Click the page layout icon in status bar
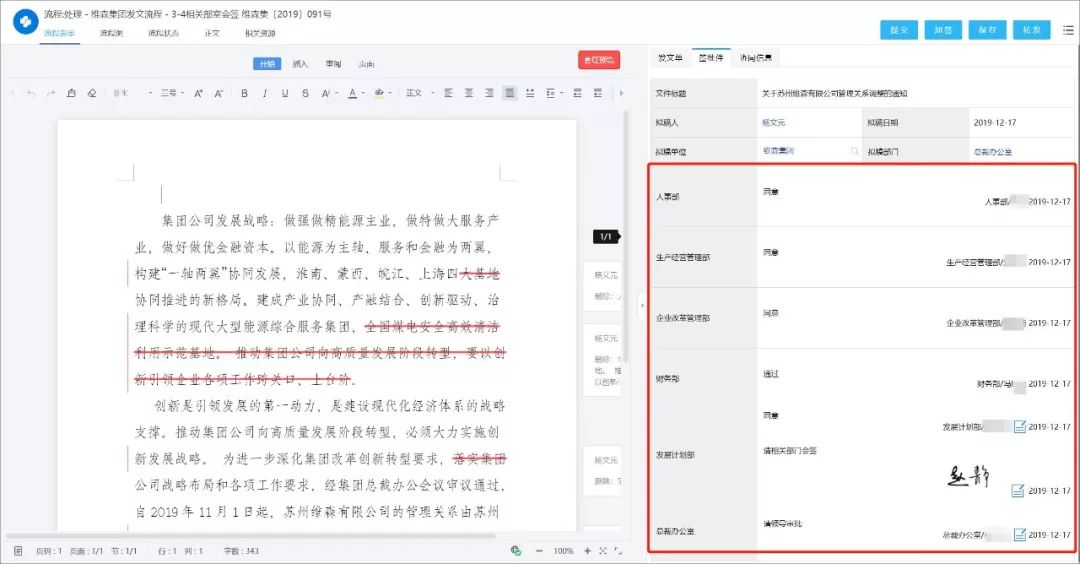The height and width of the screenshot is (564, 1080). click(18, 551)
